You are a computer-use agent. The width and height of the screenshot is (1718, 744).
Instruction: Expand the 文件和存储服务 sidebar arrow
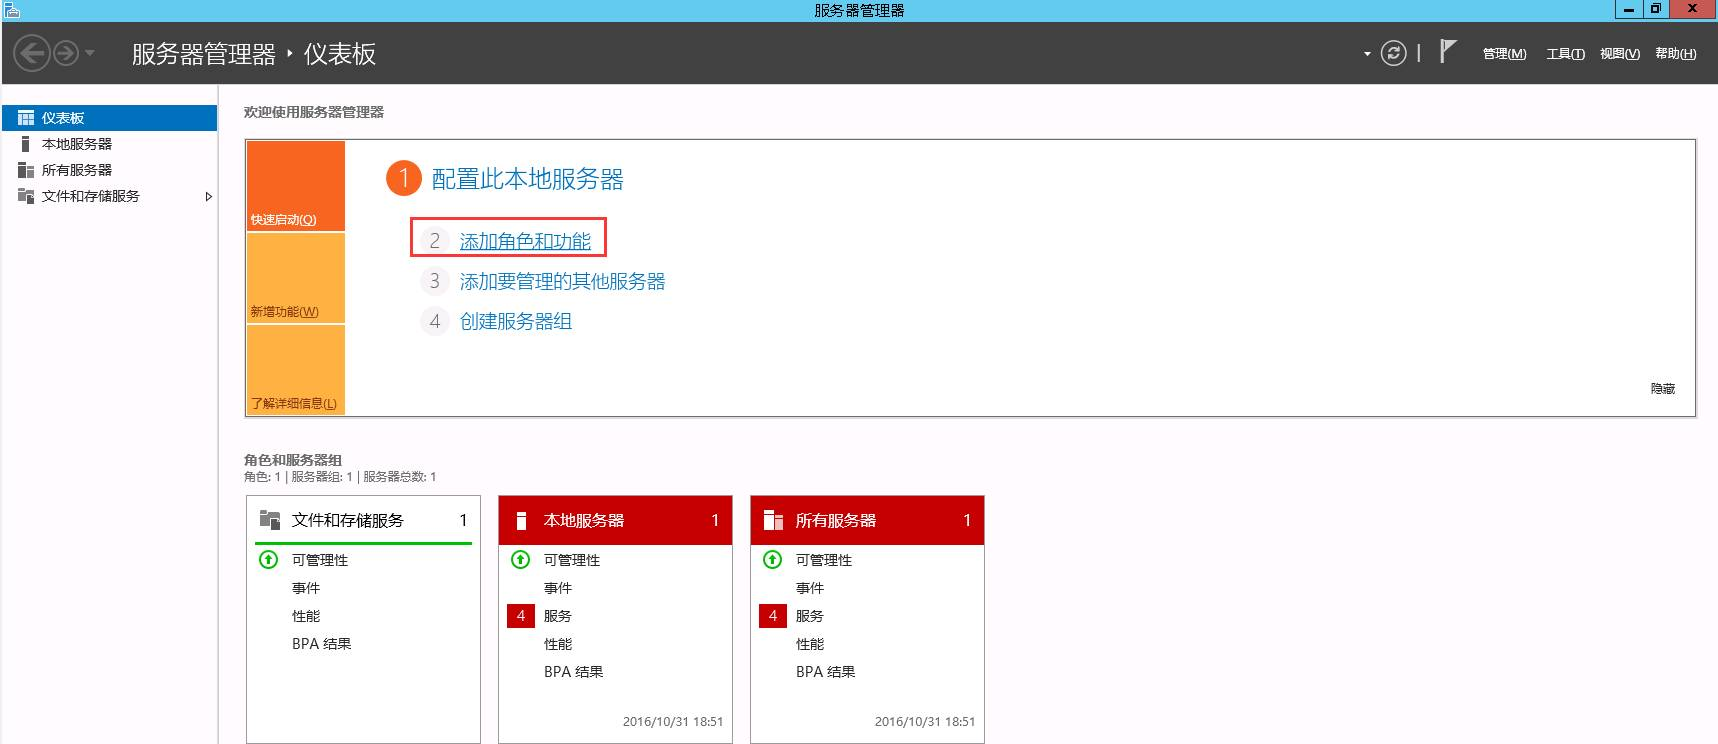[x=208, y=197]
